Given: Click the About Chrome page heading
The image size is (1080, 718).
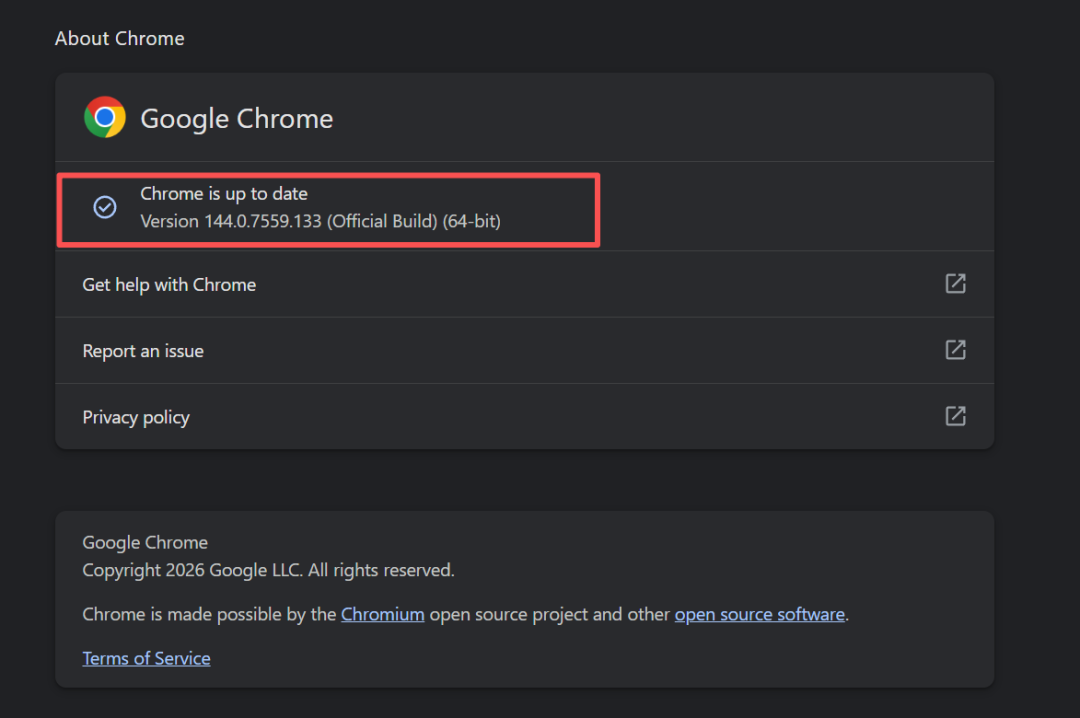Looking at the screenshot, I should click(x=120, y=38).
